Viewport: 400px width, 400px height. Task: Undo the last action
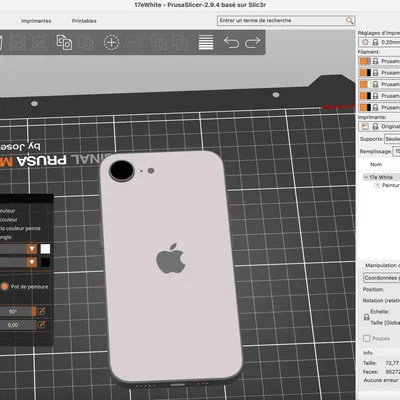[x=231, y=42]
